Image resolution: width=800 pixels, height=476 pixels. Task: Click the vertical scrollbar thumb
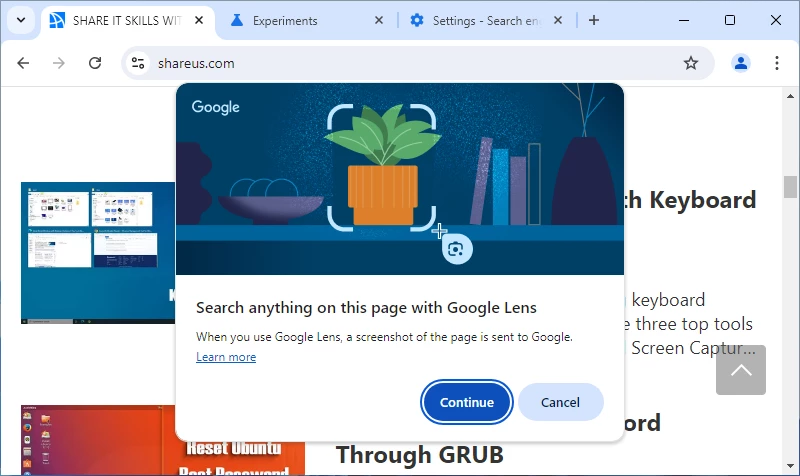[790, 186]
